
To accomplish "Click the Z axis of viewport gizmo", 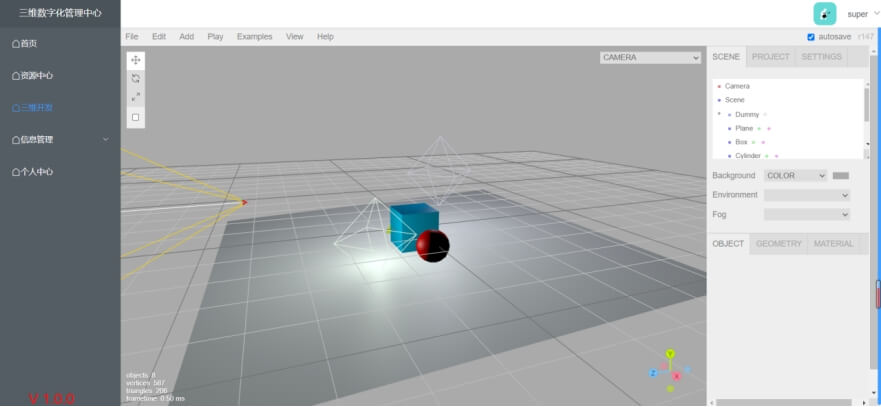I will tap(653, 373).
